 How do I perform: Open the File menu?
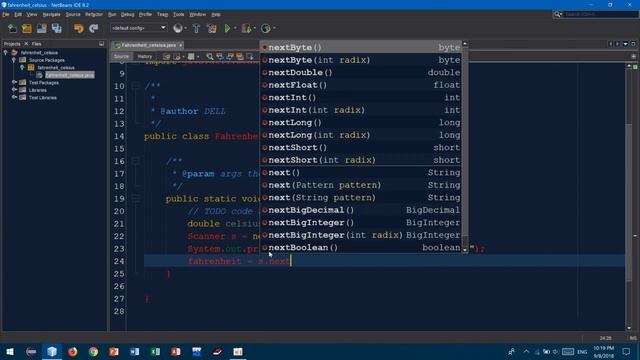[6, 14]
